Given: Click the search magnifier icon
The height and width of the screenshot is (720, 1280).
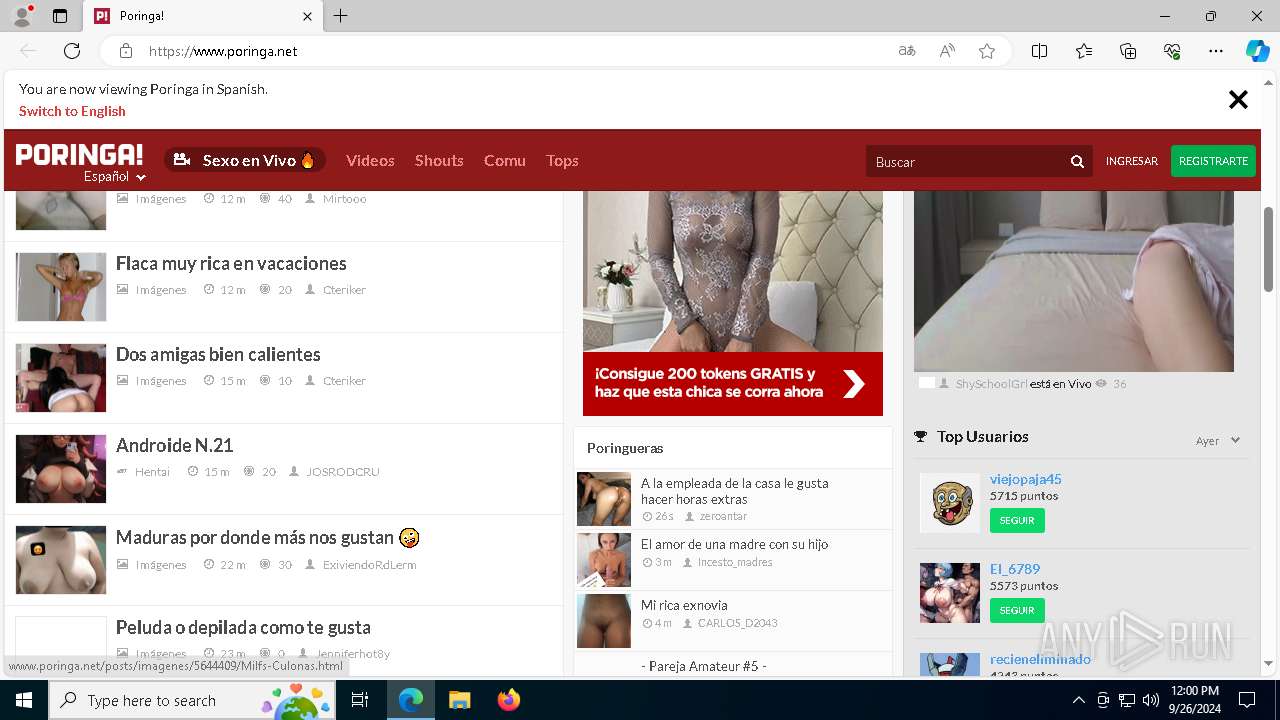Looking at the screenshot, I should coord(1077,161).
